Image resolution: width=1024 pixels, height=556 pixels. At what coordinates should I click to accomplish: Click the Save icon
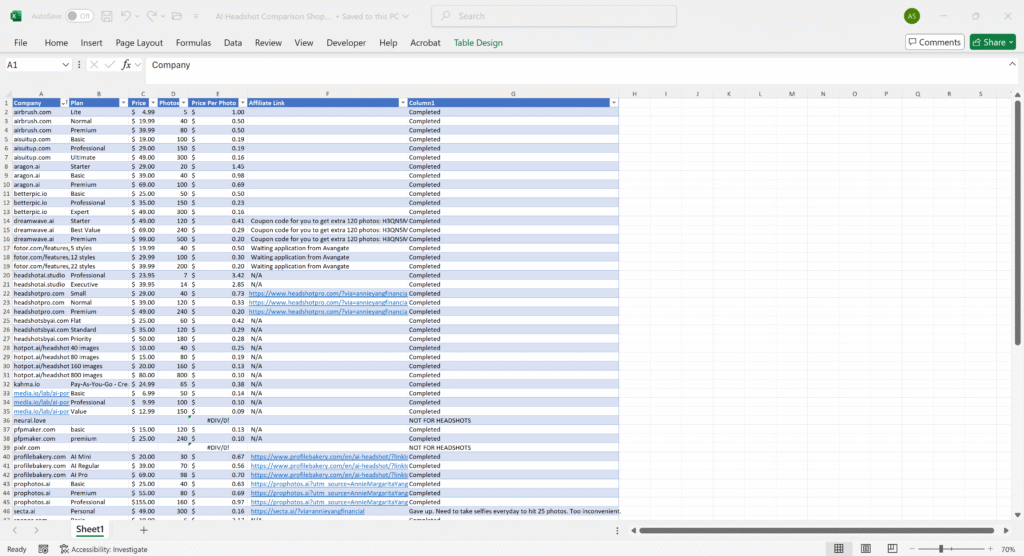coord(106,16)
